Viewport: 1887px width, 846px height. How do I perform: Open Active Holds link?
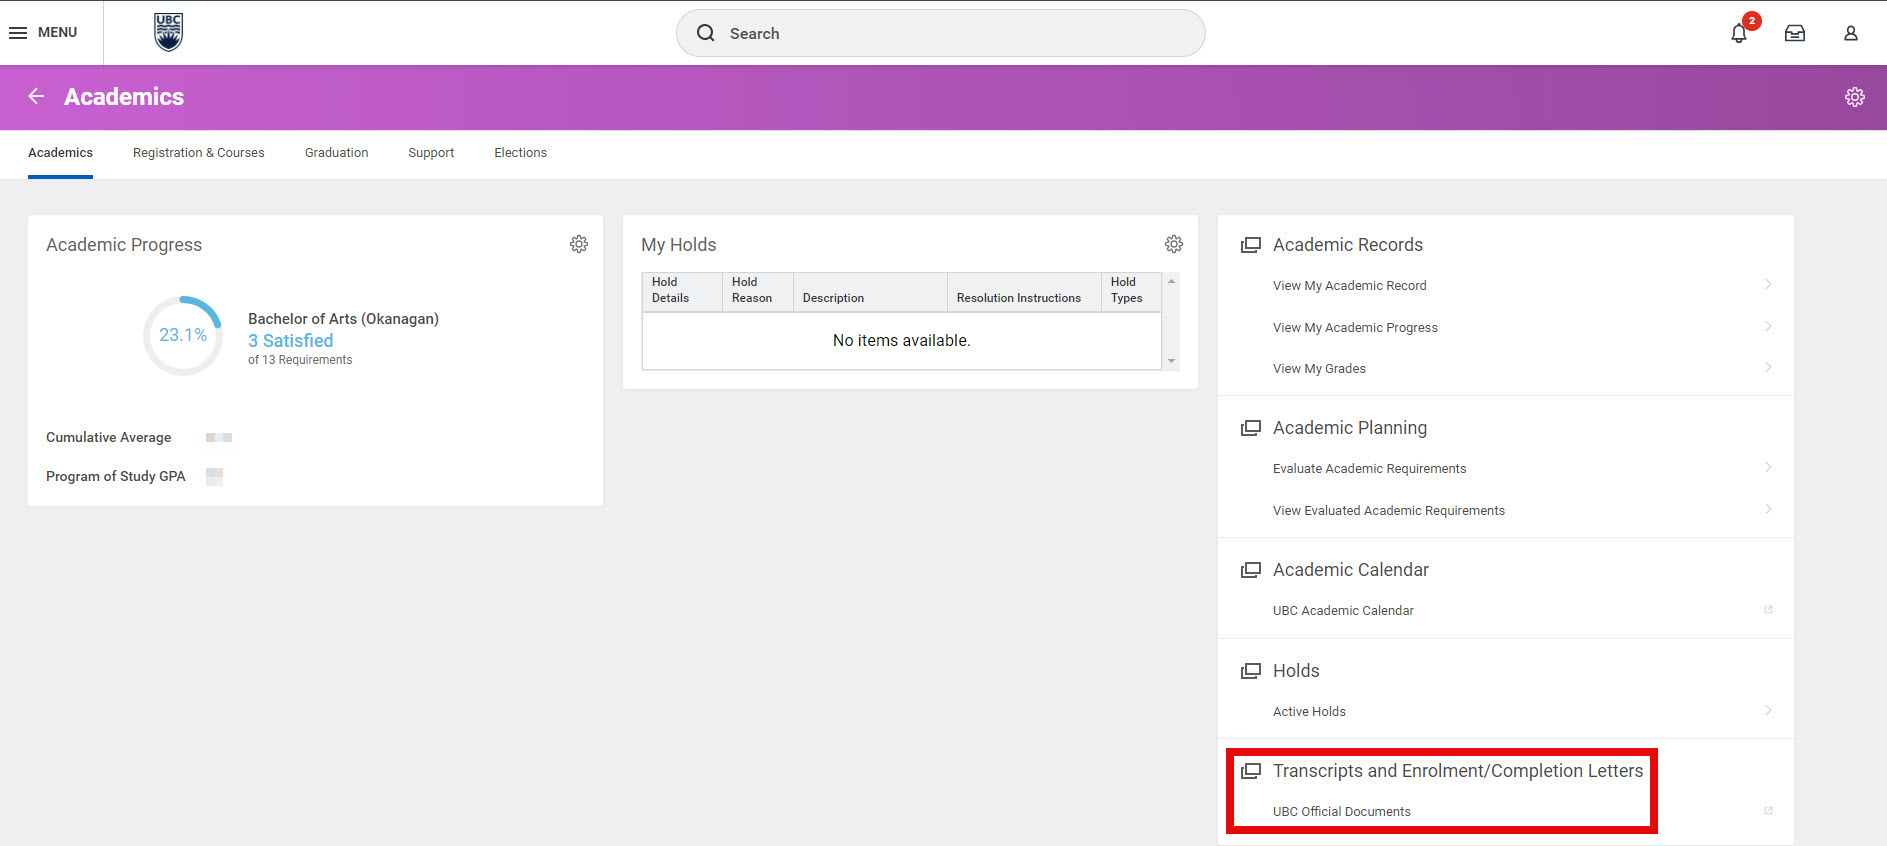(1309, 712)
